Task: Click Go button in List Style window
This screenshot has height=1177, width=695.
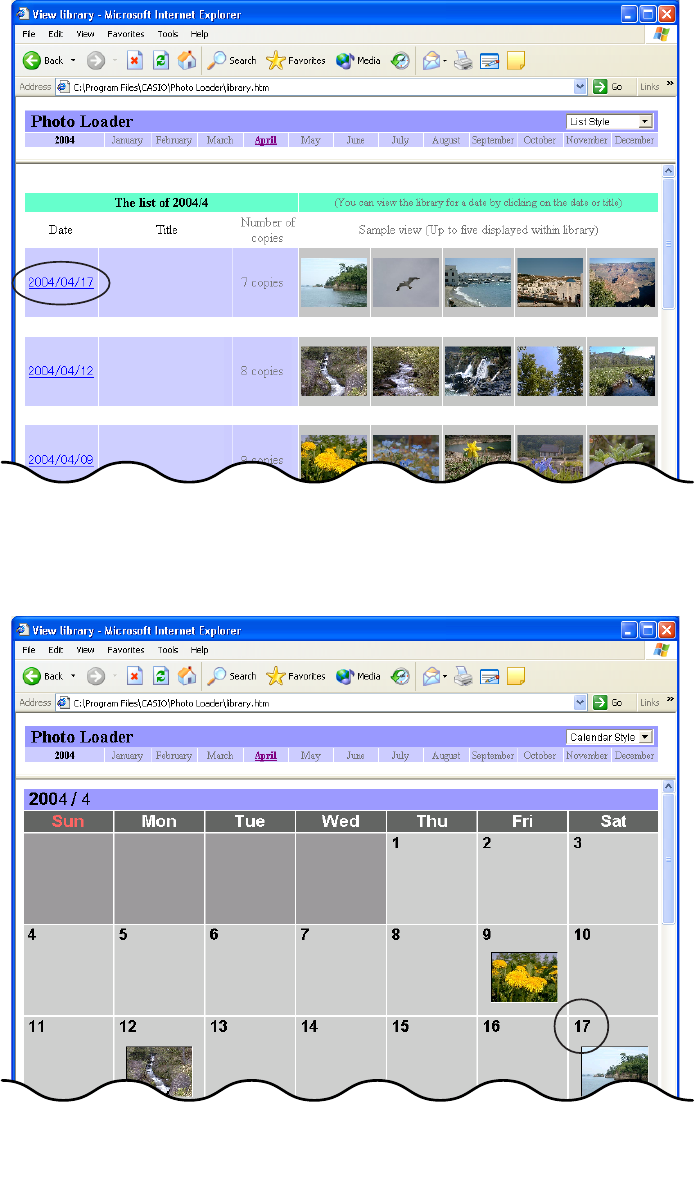Action: pyautogui.click(x=608, y=87)
